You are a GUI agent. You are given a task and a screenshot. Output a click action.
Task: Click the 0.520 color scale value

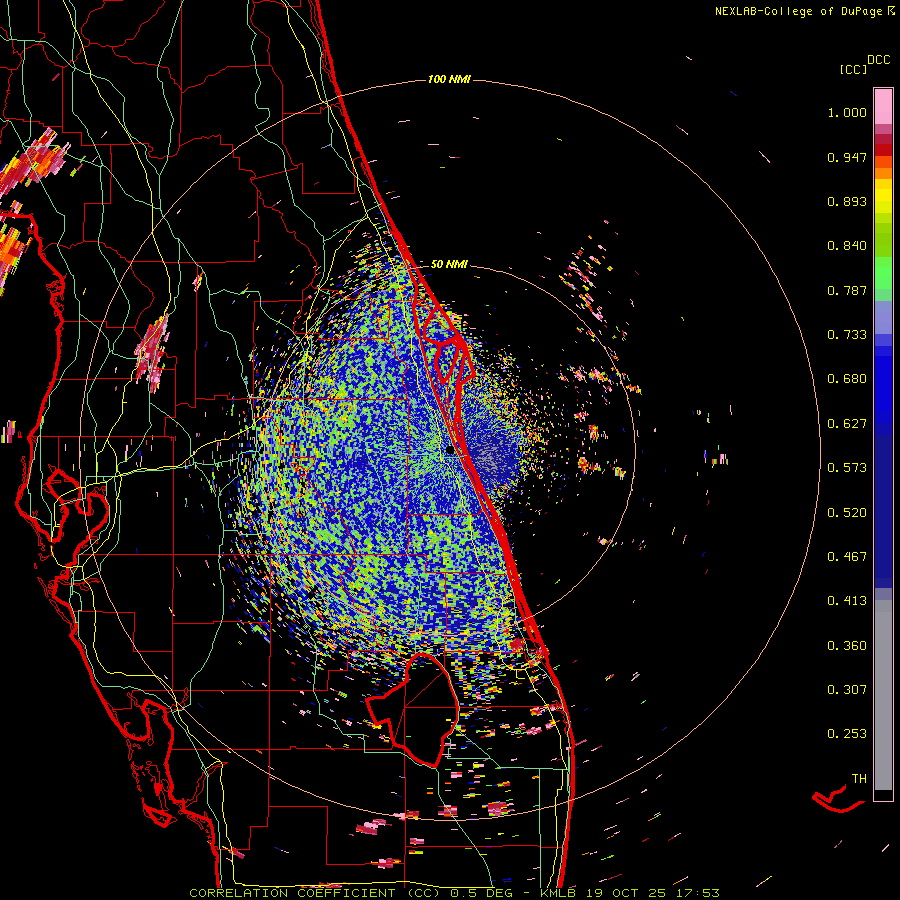847,513
